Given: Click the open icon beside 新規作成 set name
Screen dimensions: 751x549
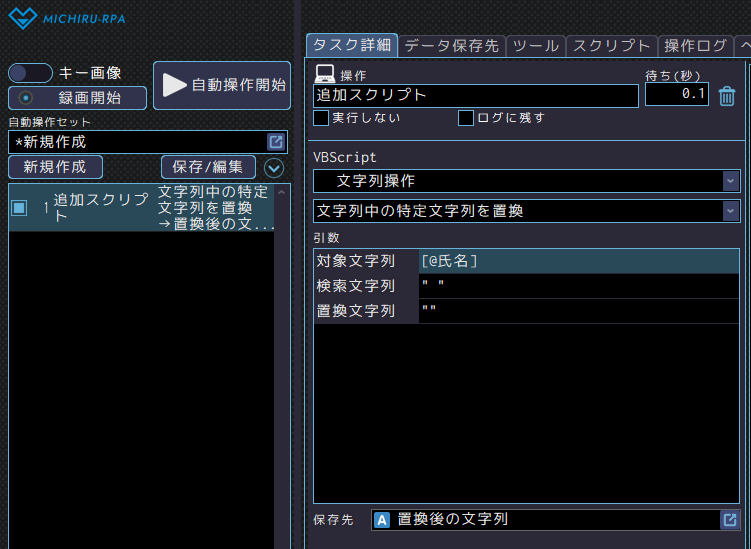Looking at the screenshot, I should coord(276,142).
